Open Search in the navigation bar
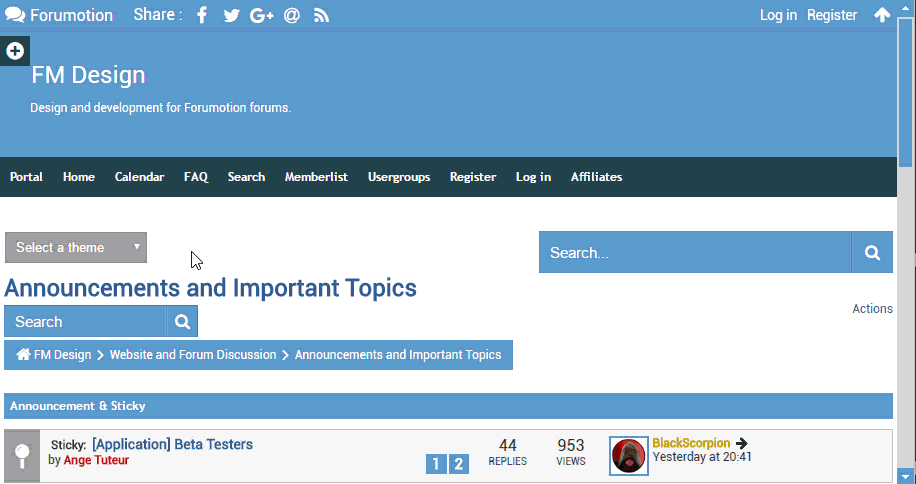The height and width of the screenshot is (484, 916). point(247,177)
